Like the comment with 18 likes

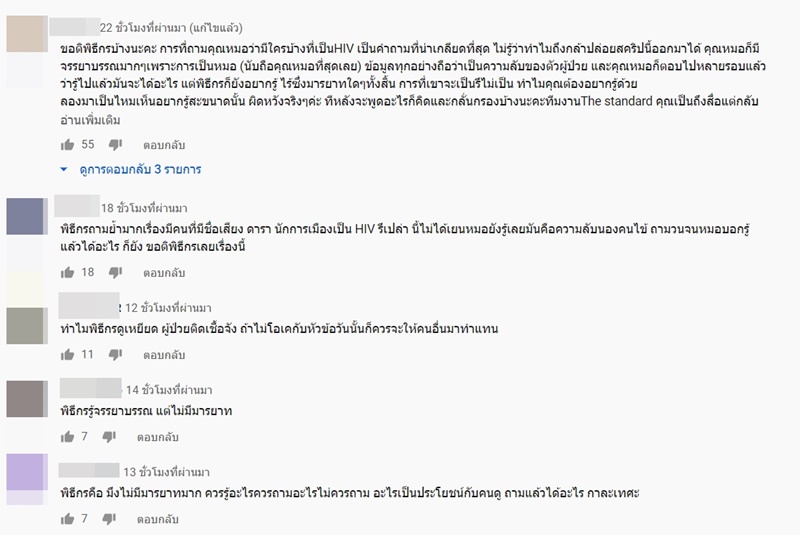67,272
